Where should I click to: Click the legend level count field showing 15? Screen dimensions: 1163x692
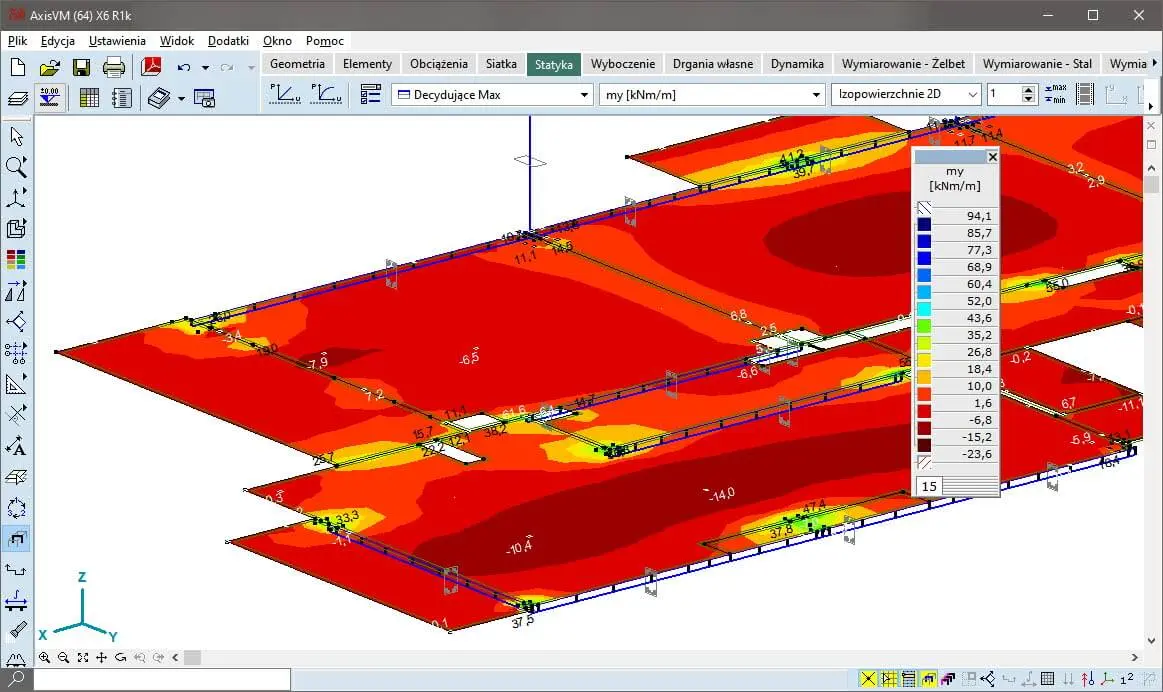pyautogui.click(x=929, y=486)
